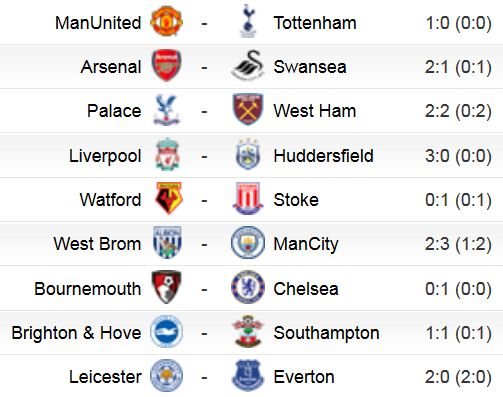This screenshot has width=503, height=397.
Task: Select the Stoke team name
Action: pos(296,200)
